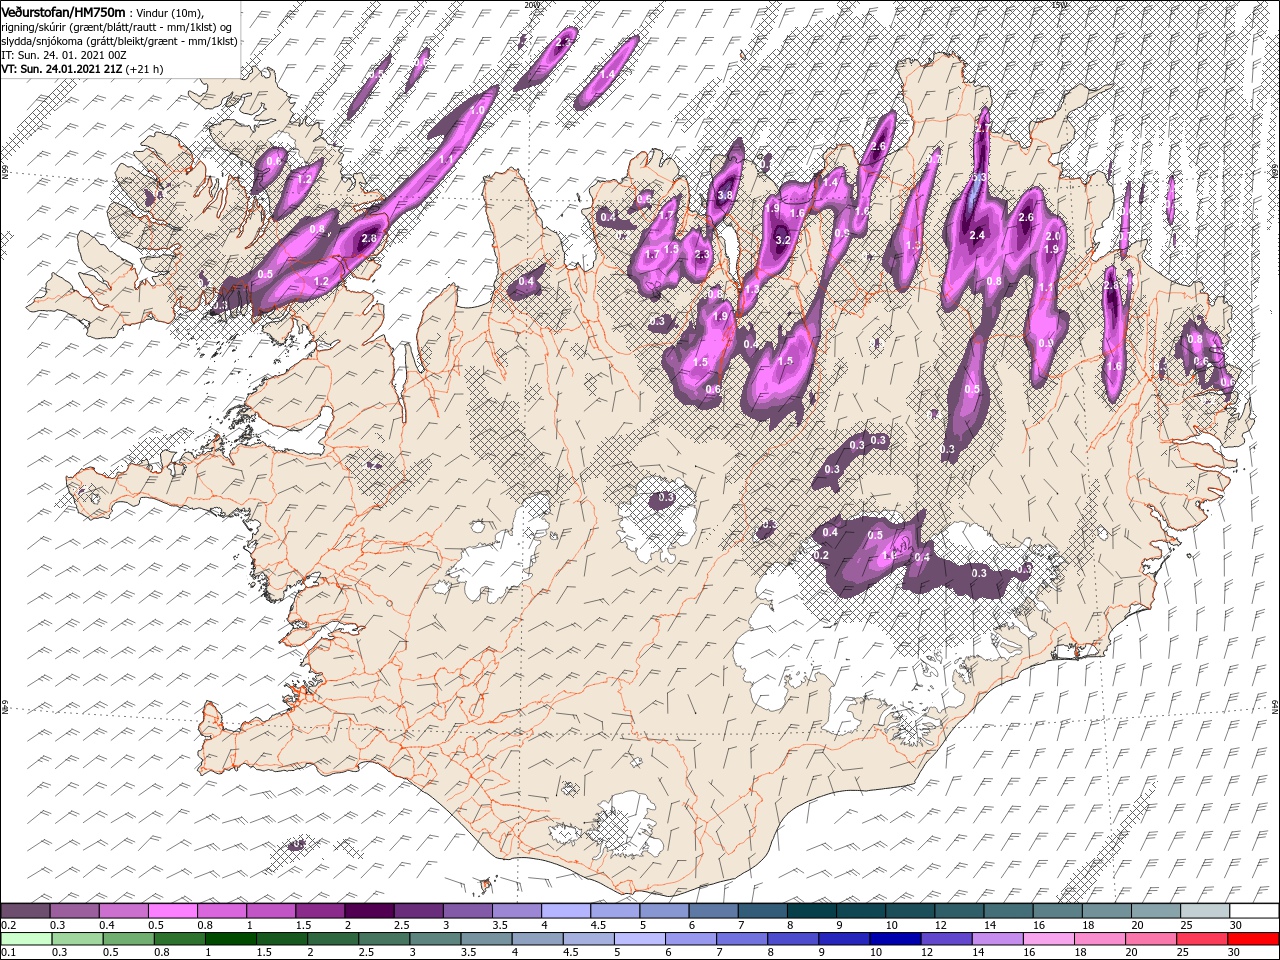The height and width of the screenshot is (960, 1280).
Task: Select the greyish-purple 0.2 swatch in top legend
Action: pos(26,911)
